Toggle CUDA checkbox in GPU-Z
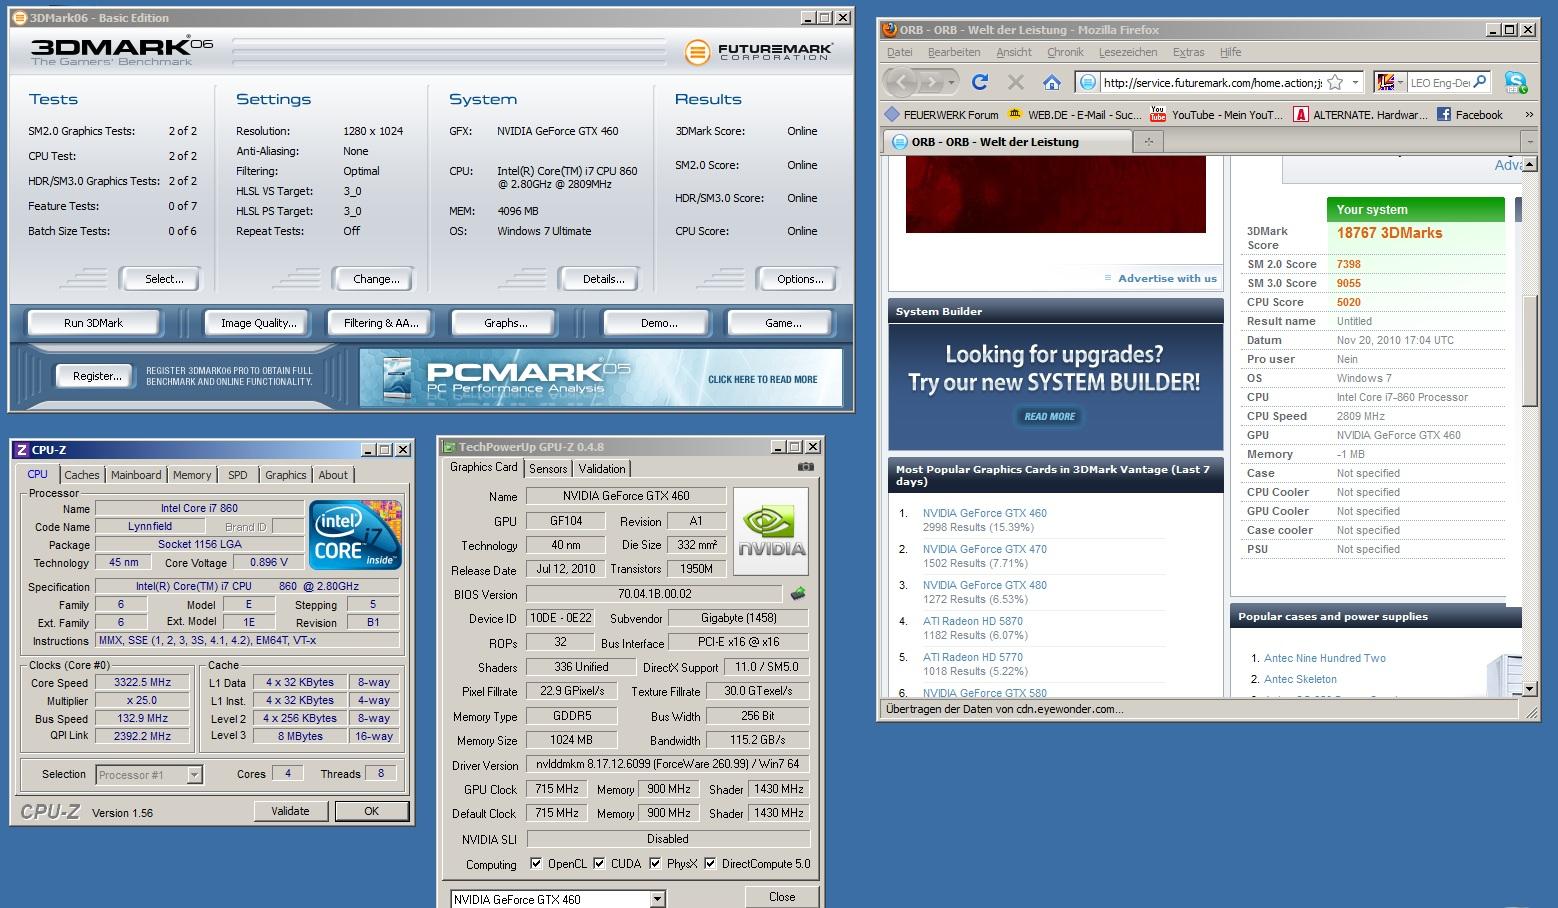 (x=599, y=864)
